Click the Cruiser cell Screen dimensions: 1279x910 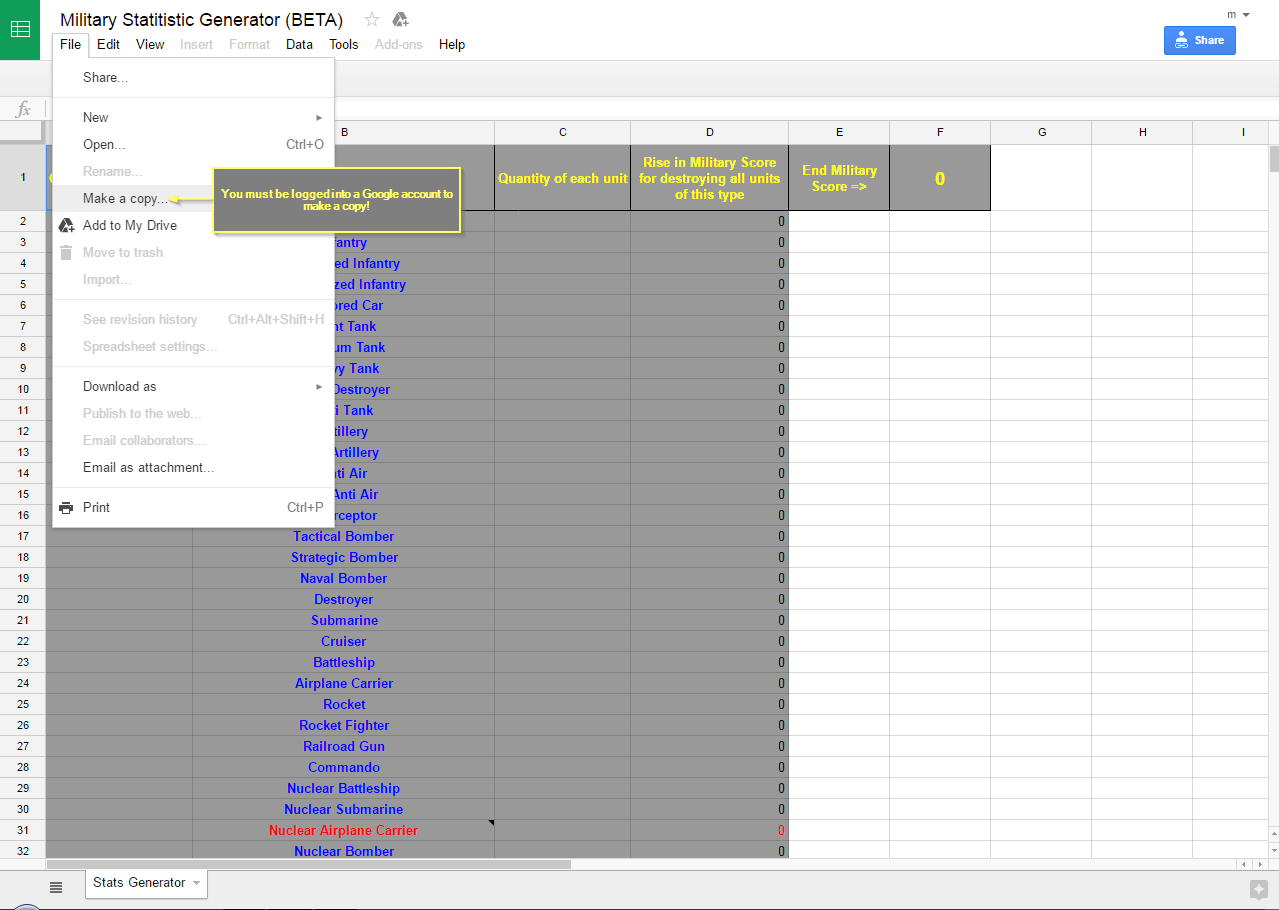coord(344,642)
